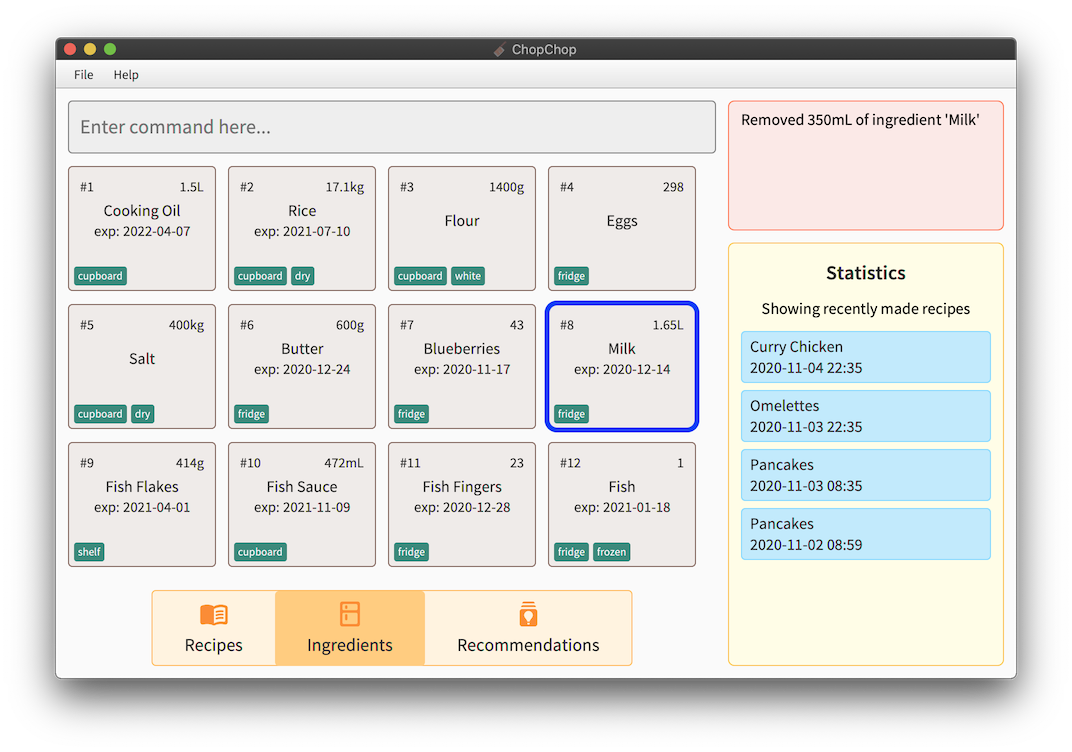Screen dimensions: 1072x752
Task: Open Pancakes entry dated 2020-11-03
Action: [866, 475]
